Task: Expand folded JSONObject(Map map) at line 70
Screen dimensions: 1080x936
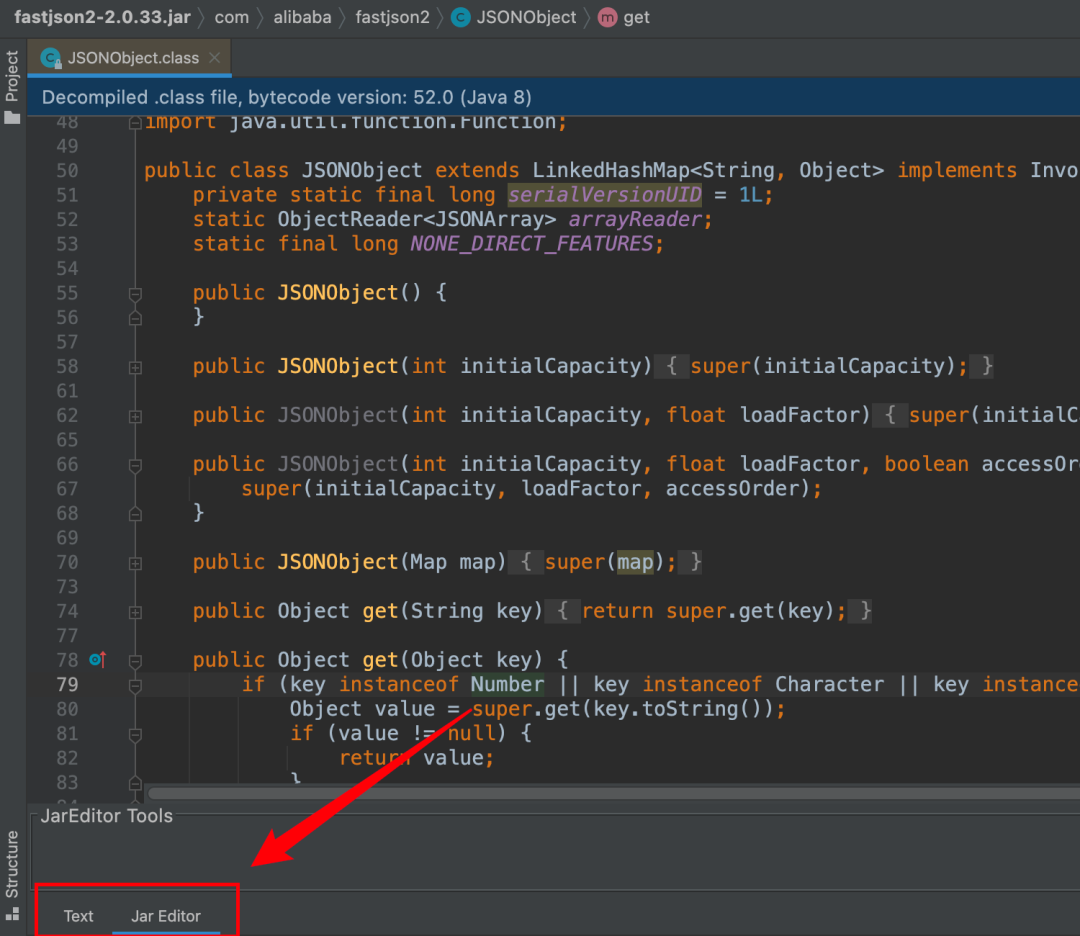Action: [x=136, y=563]
